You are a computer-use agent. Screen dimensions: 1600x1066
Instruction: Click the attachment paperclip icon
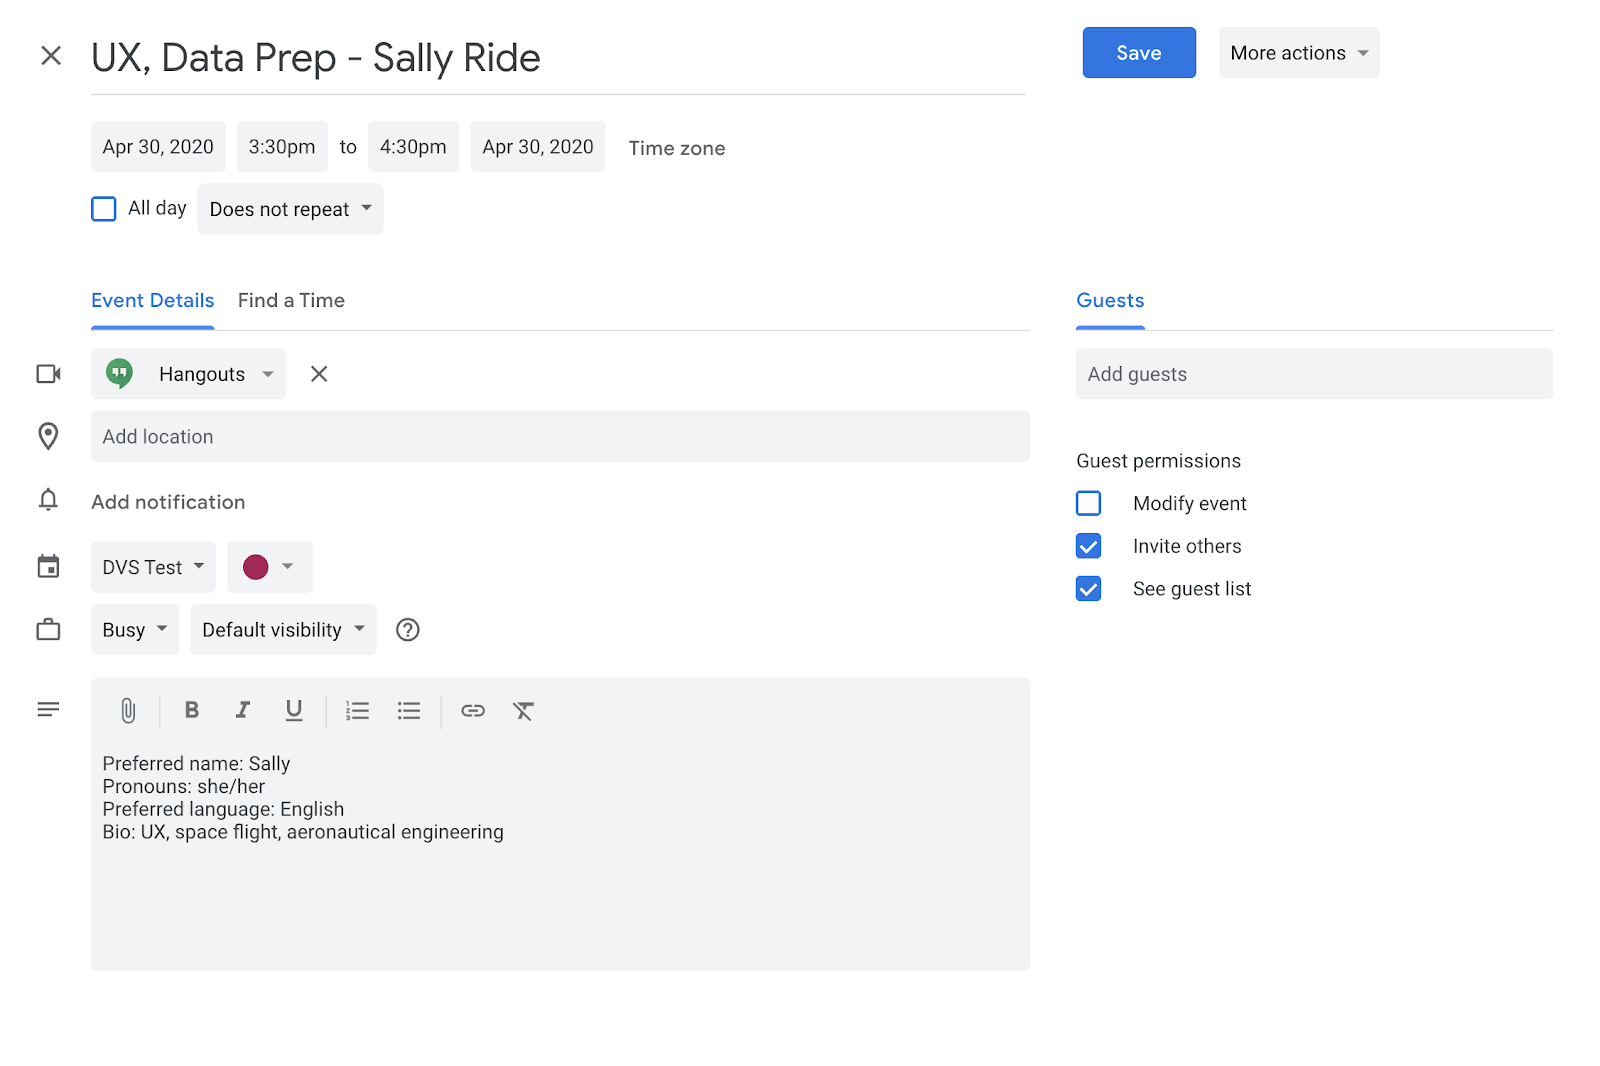pyautogui.click(x=128, y=711)
